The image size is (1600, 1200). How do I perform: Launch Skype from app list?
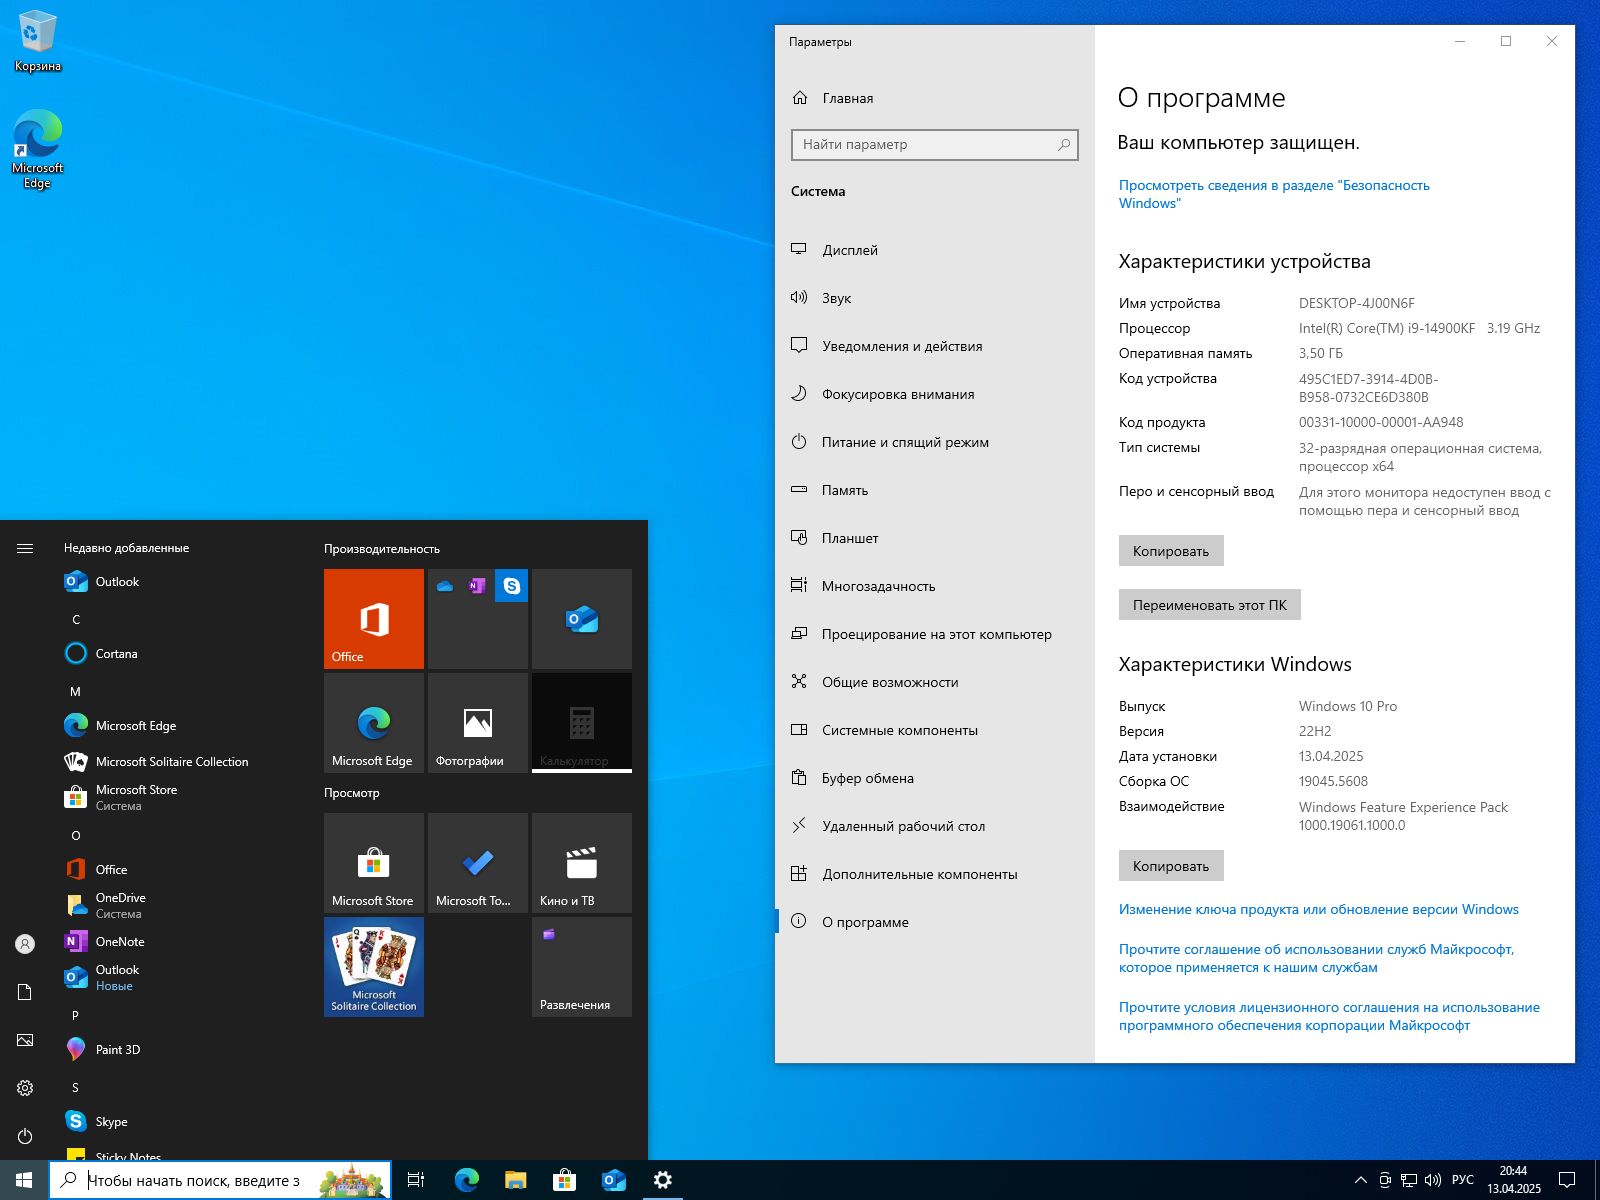click(x=180, y=1122)
